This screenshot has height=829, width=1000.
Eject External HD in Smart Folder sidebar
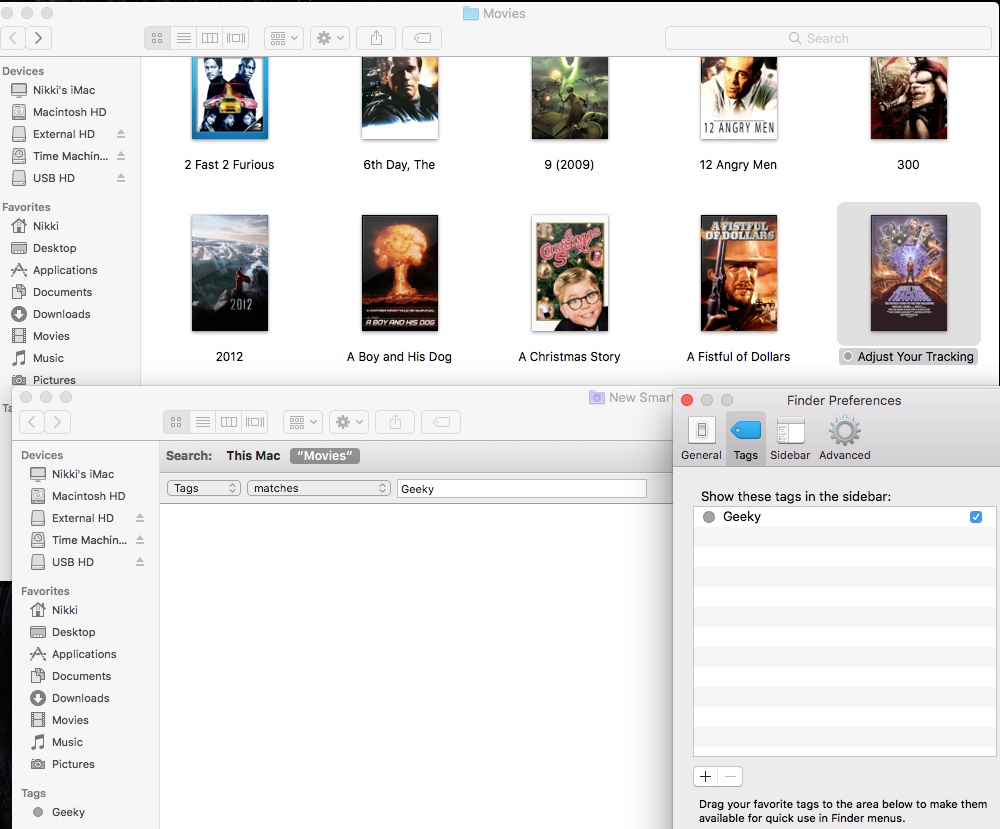click(x=140, y=518)
